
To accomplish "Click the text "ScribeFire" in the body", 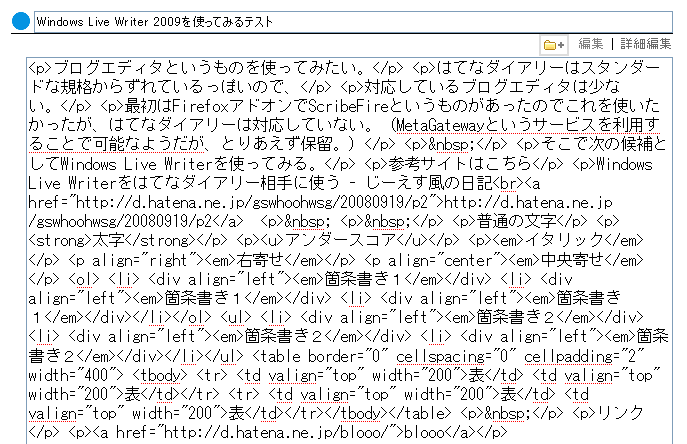I will 348,107.
